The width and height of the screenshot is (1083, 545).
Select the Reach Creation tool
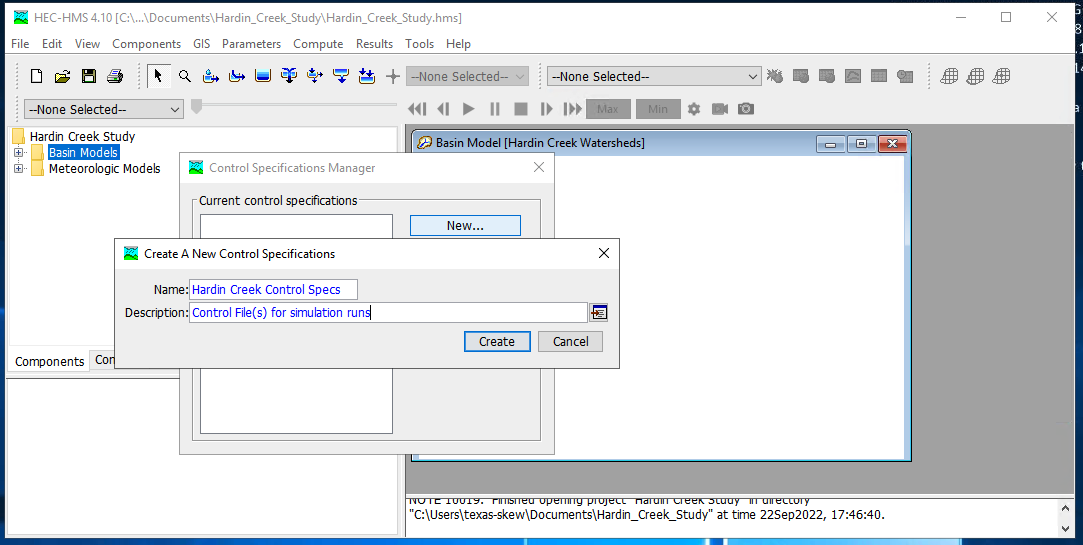[237, 77]
